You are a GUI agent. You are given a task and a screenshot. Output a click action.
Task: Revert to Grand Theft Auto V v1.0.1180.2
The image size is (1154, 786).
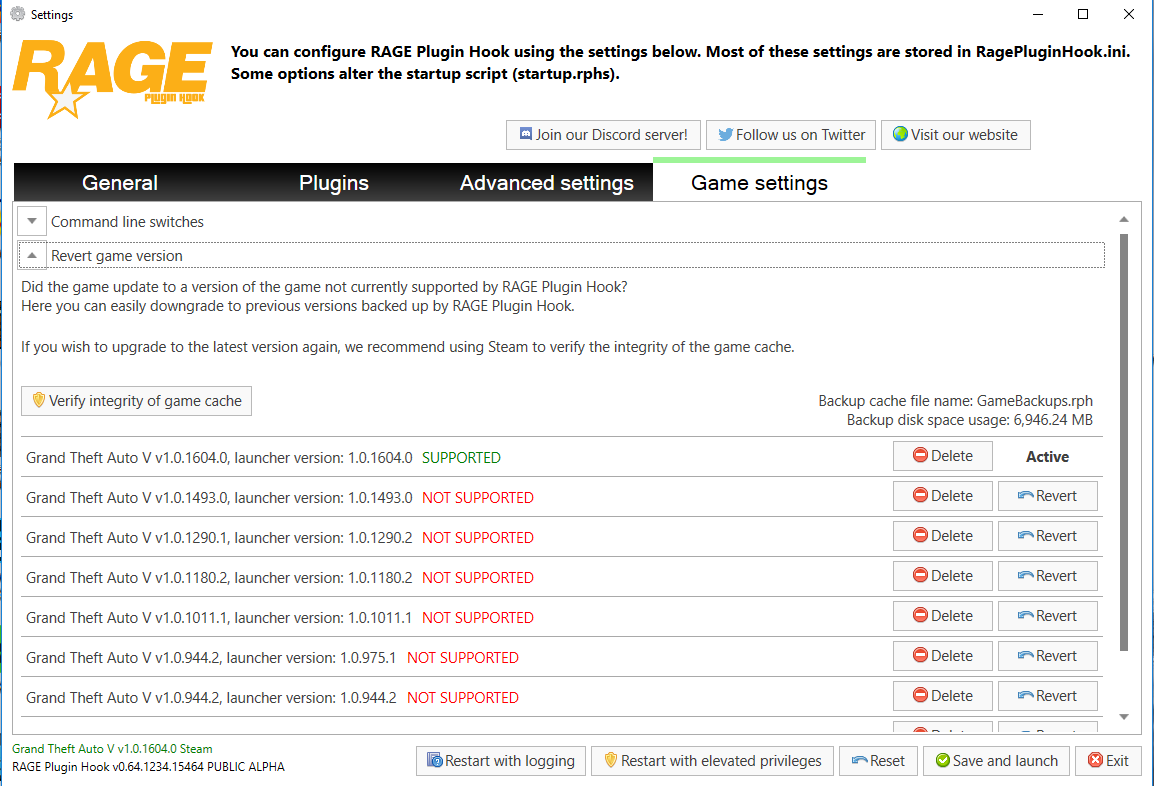pos(1047,576)
